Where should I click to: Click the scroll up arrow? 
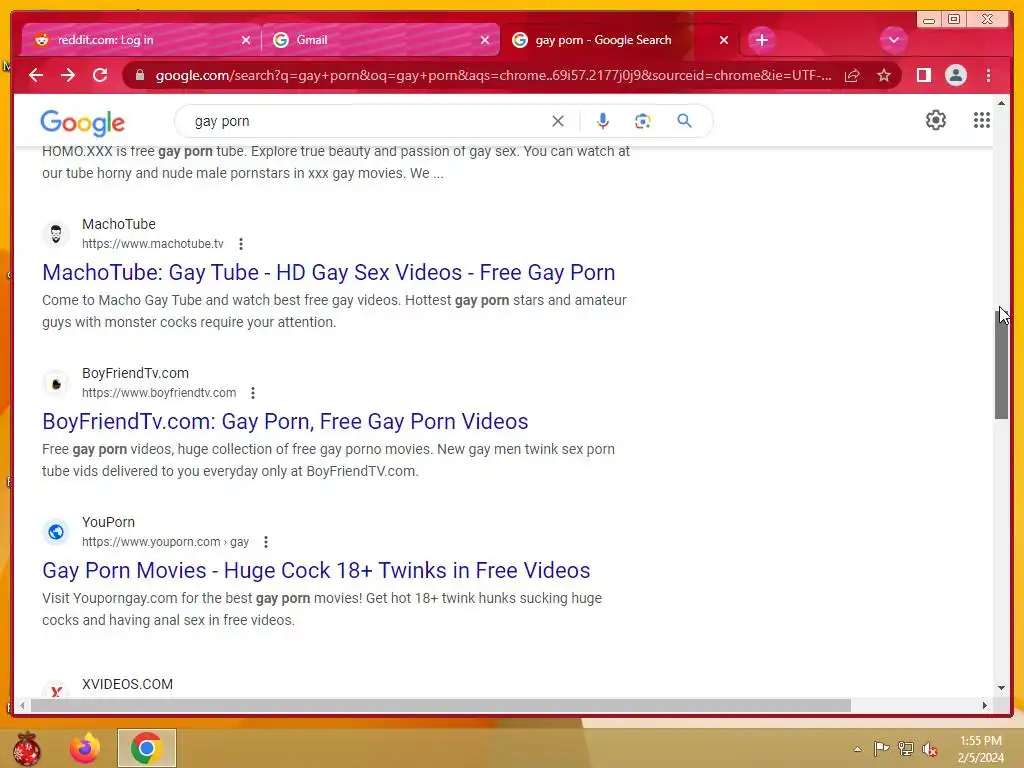click(x=1002, y=103)
